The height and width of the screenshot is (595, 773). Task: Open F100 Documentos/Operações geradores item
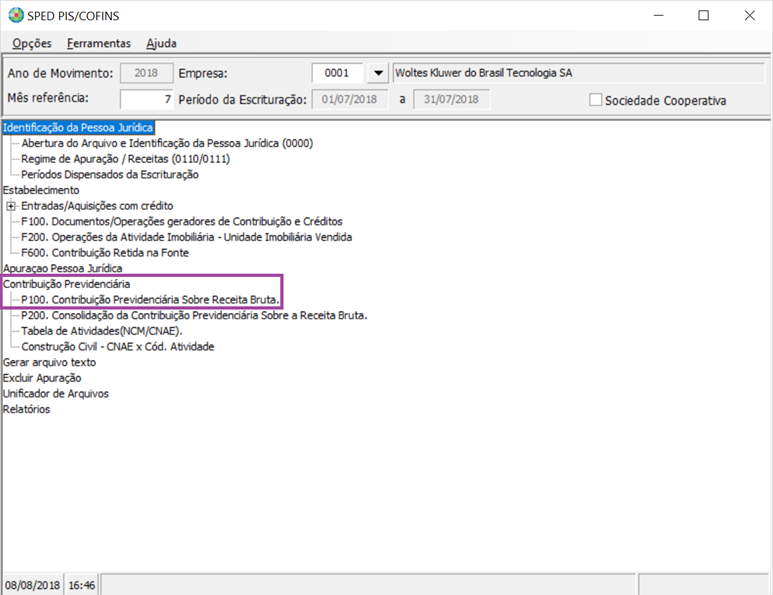click(x=181, y=221)
